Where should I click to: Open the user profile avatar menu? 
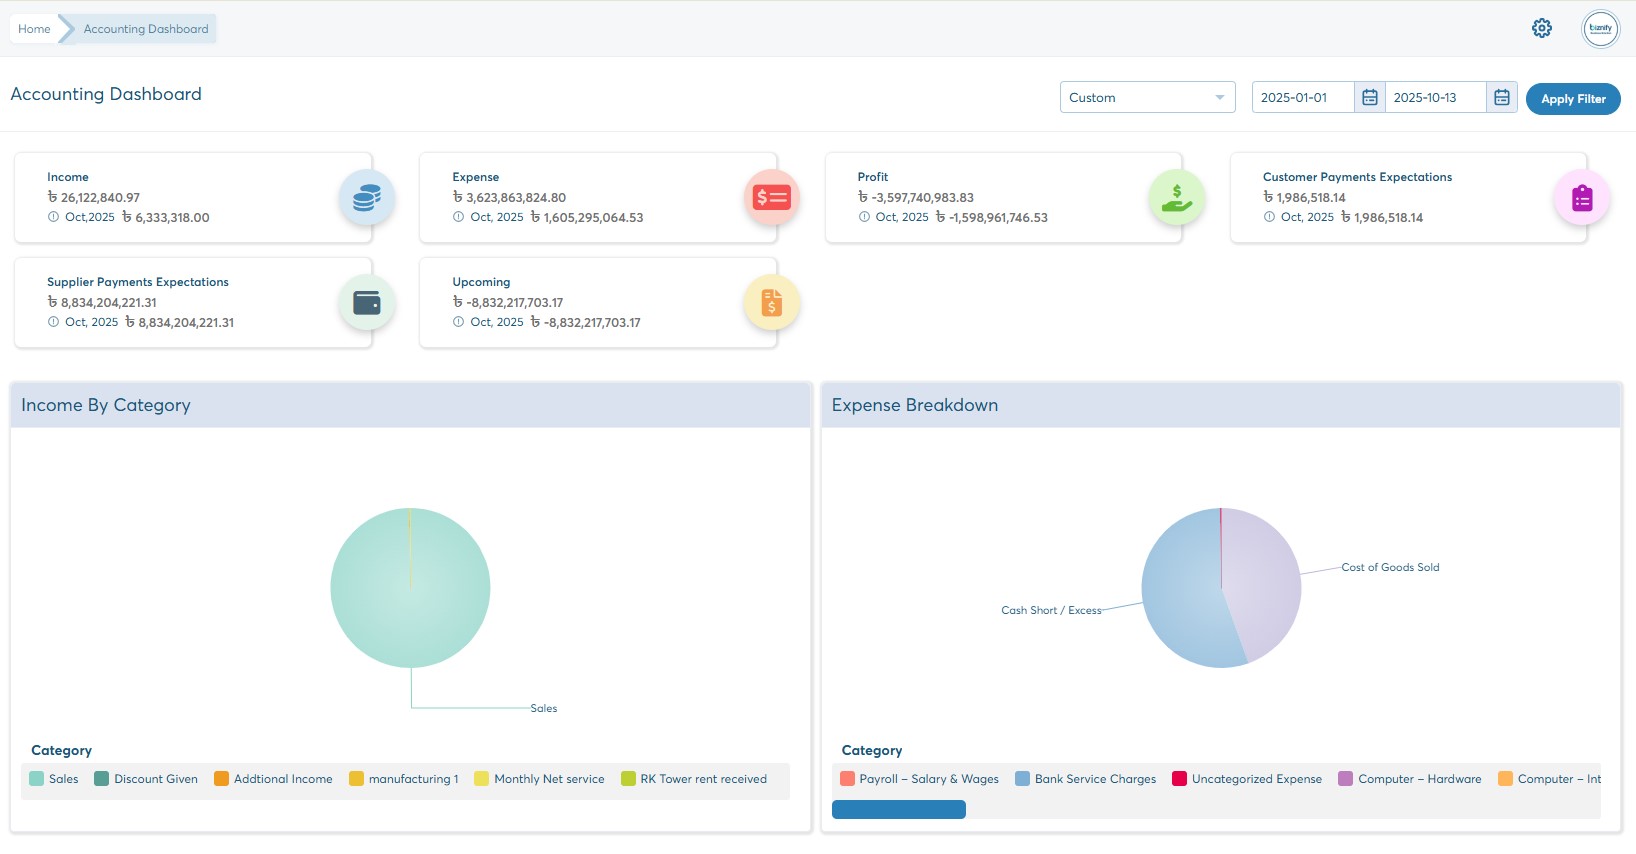tap(1600, 29)
